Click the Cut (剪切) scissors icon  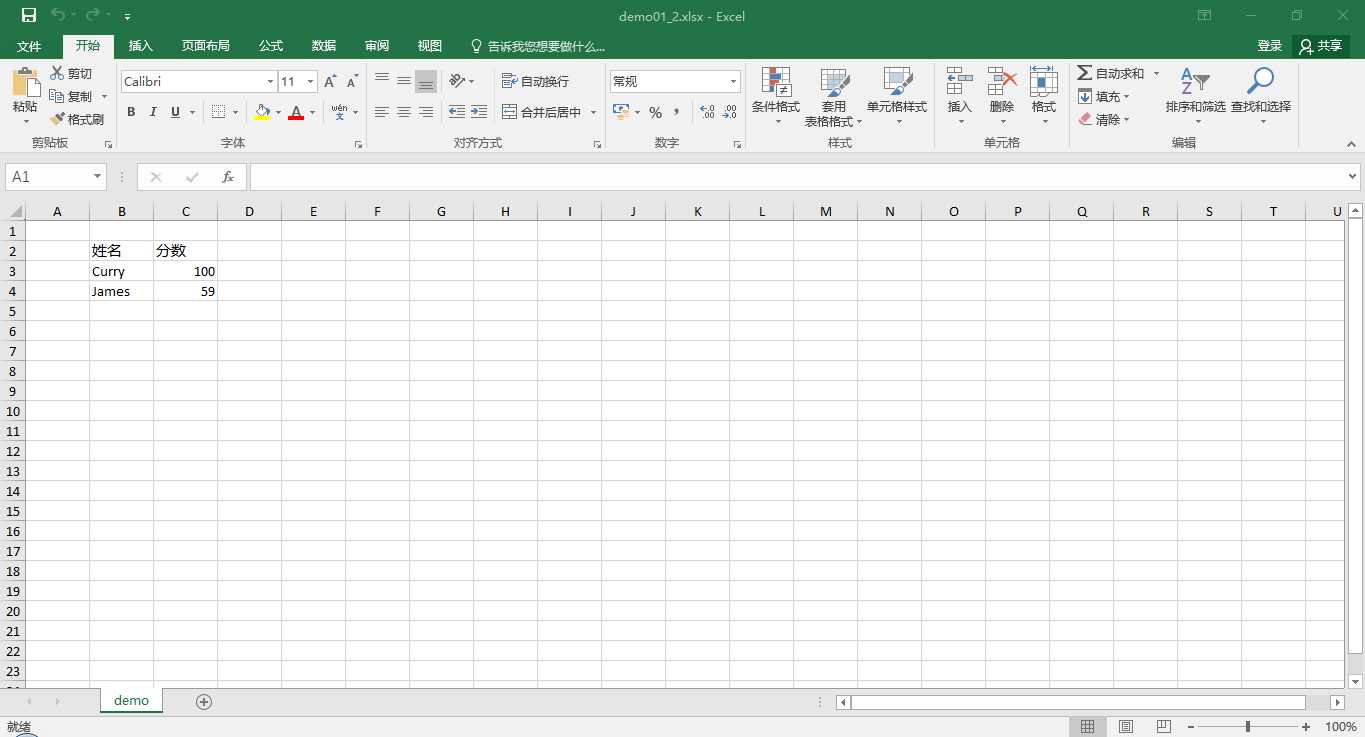tap(57, 73)
